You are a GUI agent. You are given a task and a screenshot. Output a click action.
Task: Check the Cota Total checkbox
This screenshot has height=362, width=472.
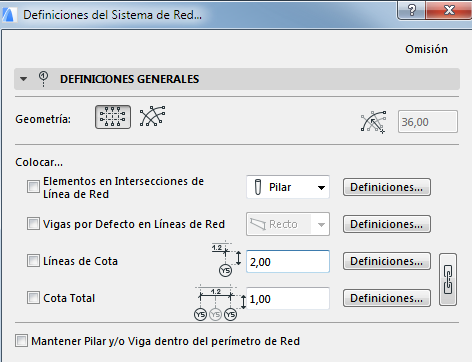coord(33,298)
